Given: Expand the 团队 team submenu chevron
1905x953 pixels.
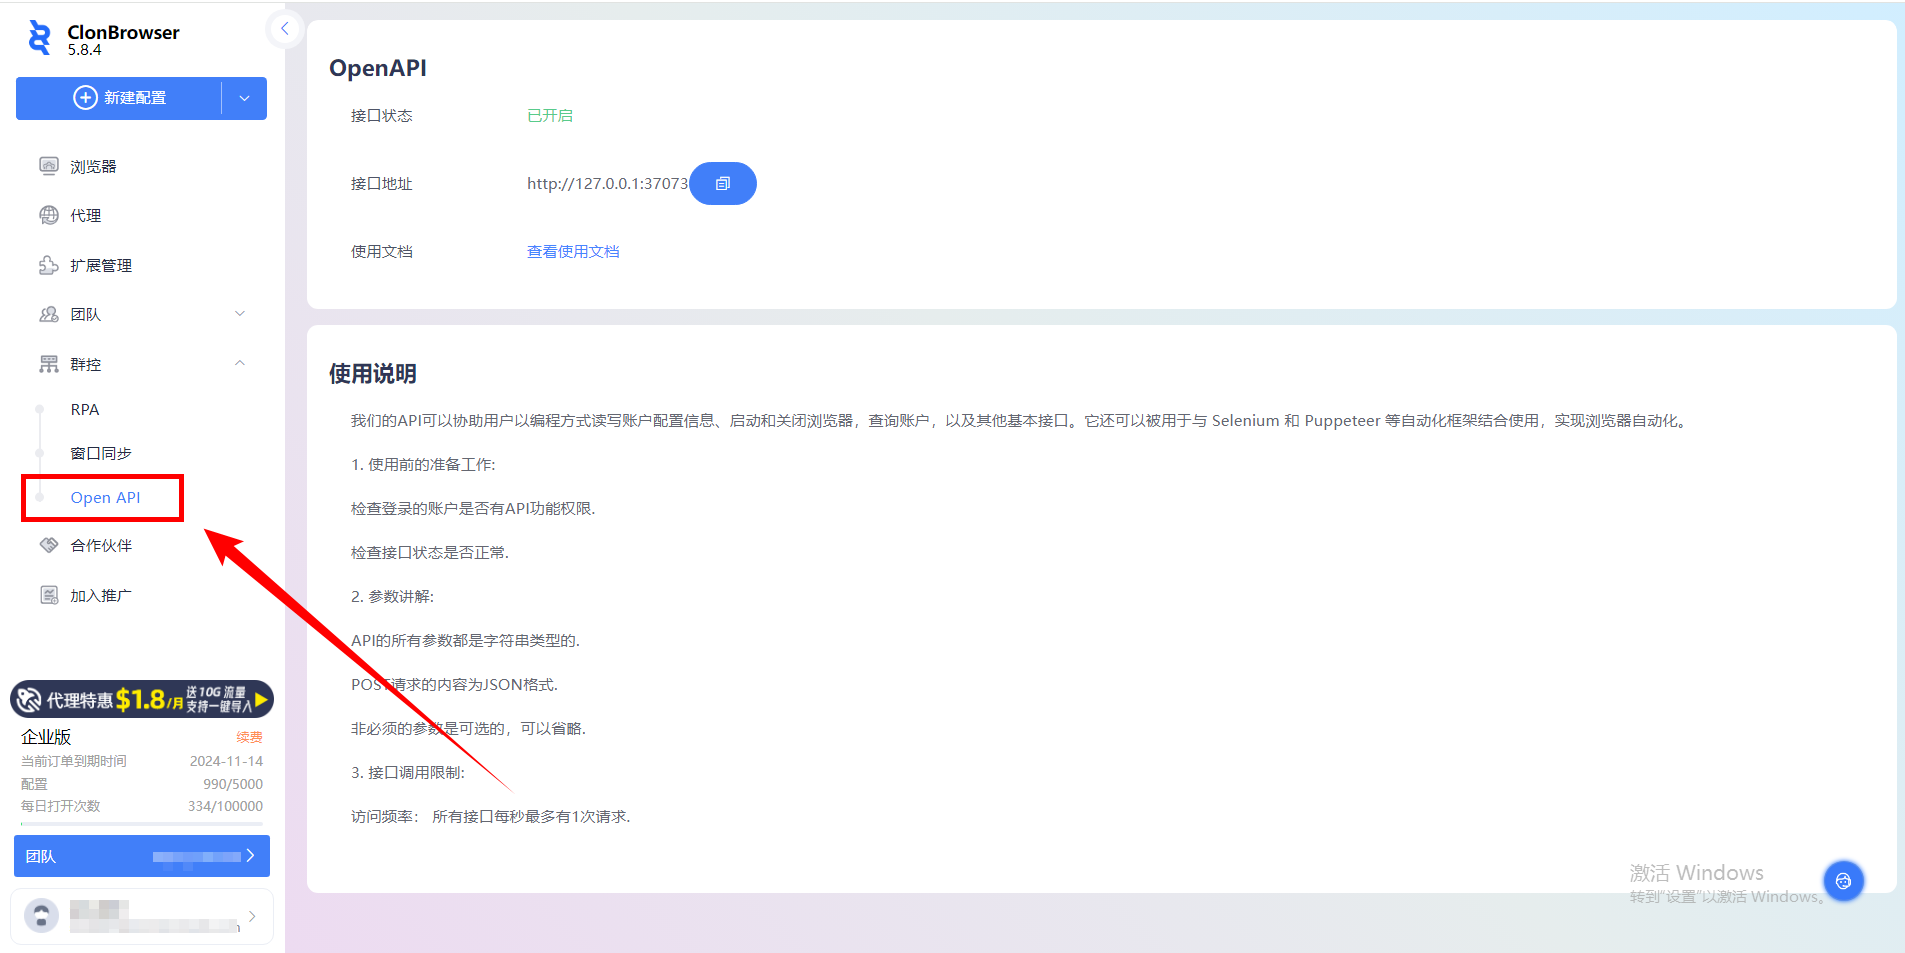Looking at the screenshot, I should pos(240,314).
